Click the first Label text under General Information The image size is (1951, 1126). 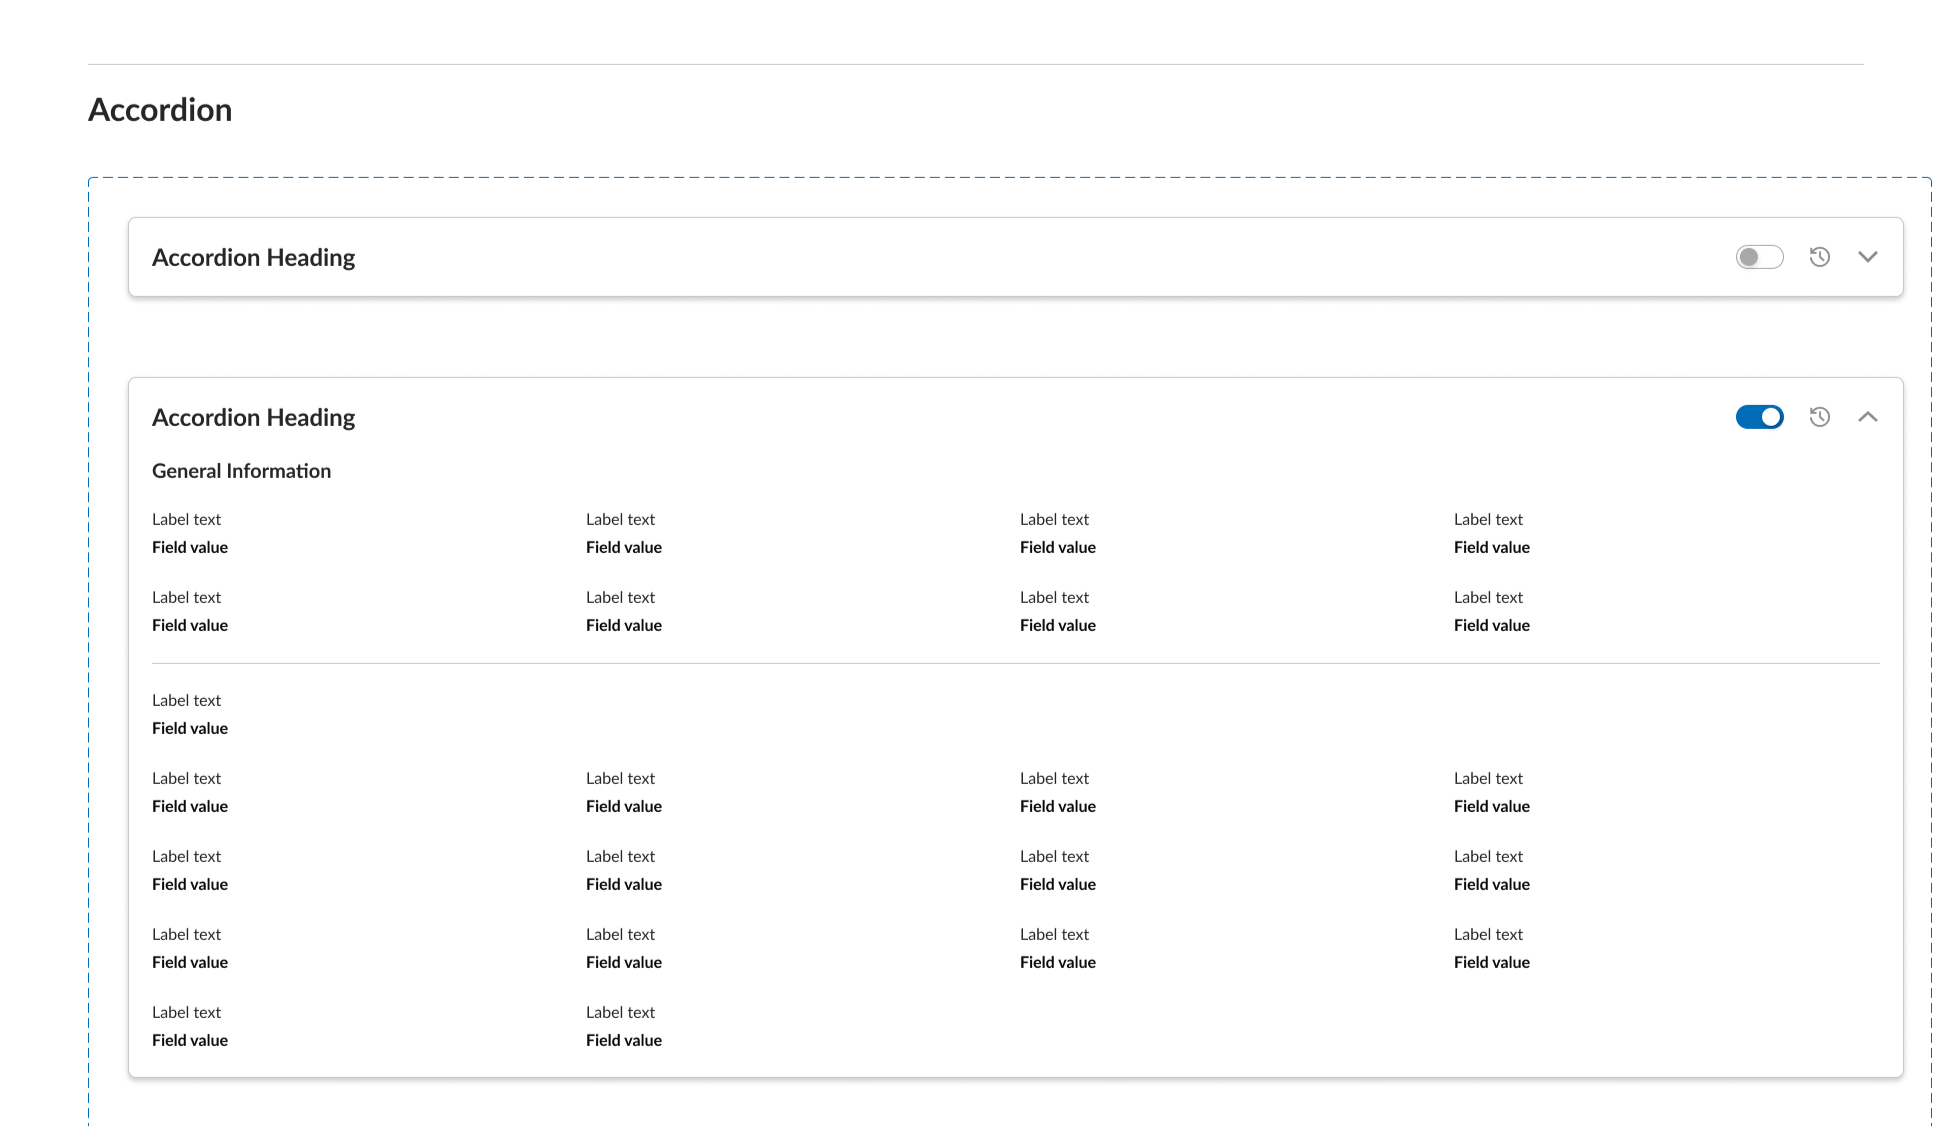tap(186, 520)
